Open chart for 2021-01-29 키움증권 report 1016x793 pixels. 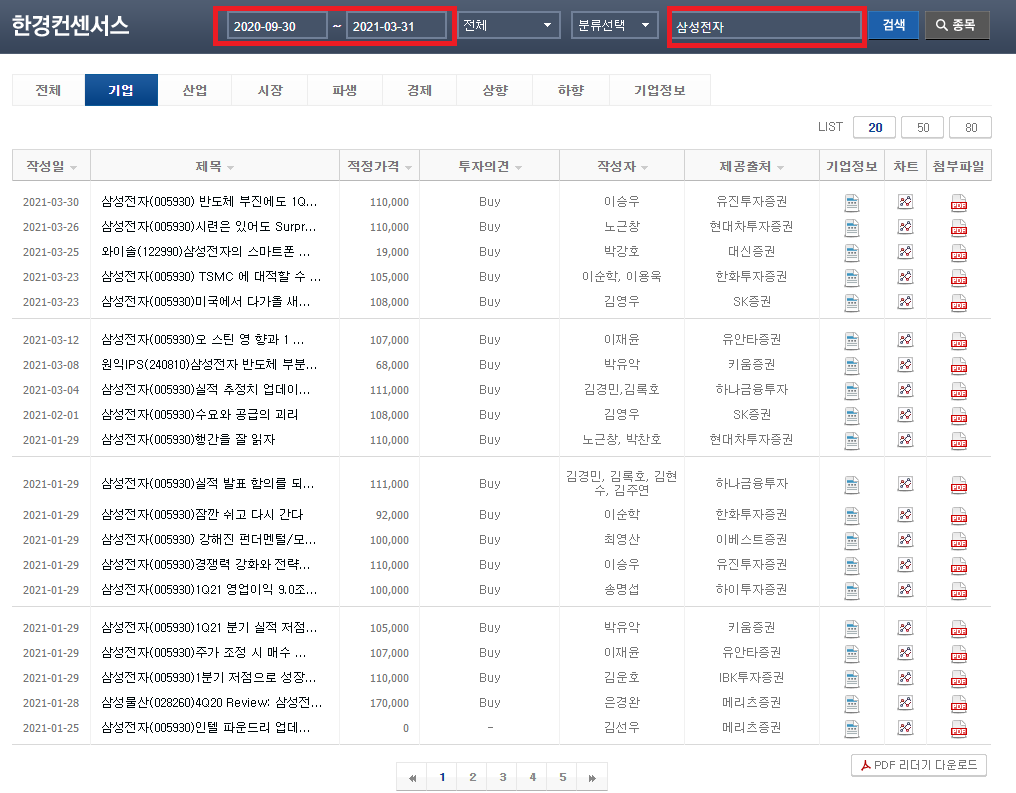point(905,628)
